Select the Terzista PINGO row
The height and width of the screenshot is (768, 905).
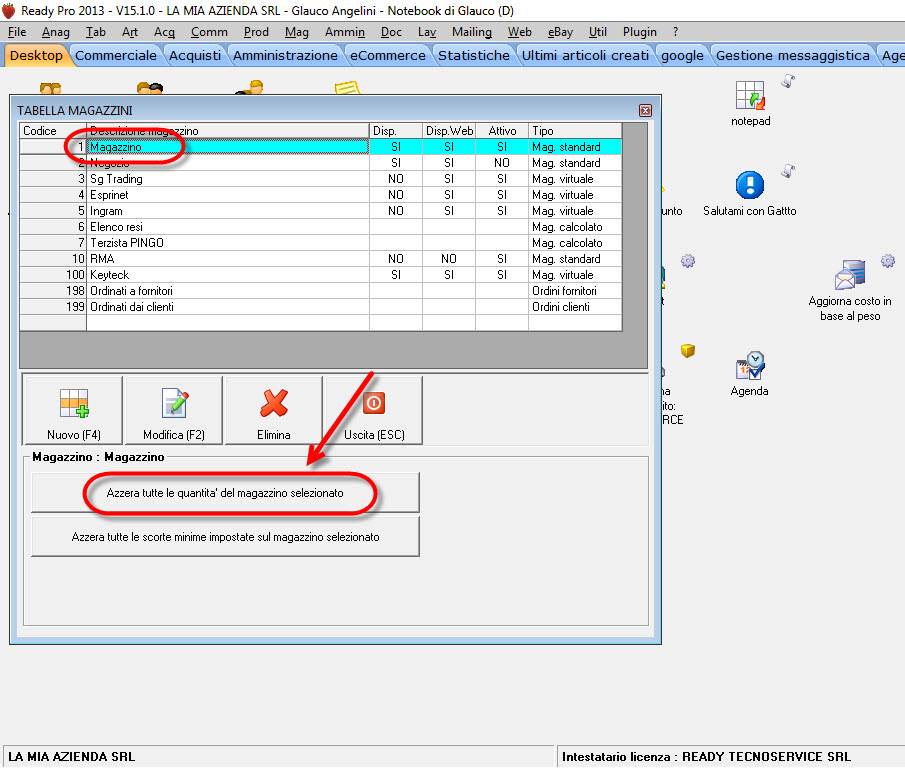click(x=321, y=243)
